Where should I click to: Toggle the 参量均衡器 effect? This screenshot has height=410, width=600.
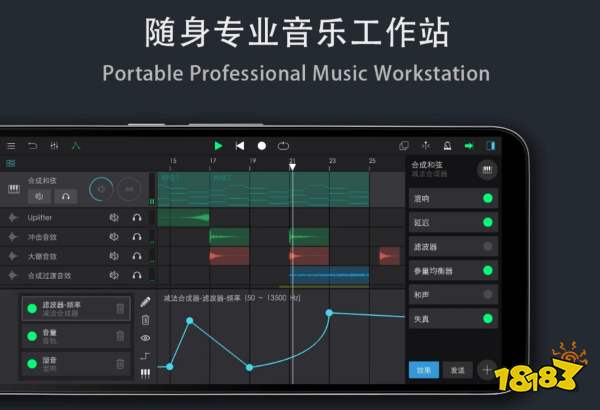(488, 271)
